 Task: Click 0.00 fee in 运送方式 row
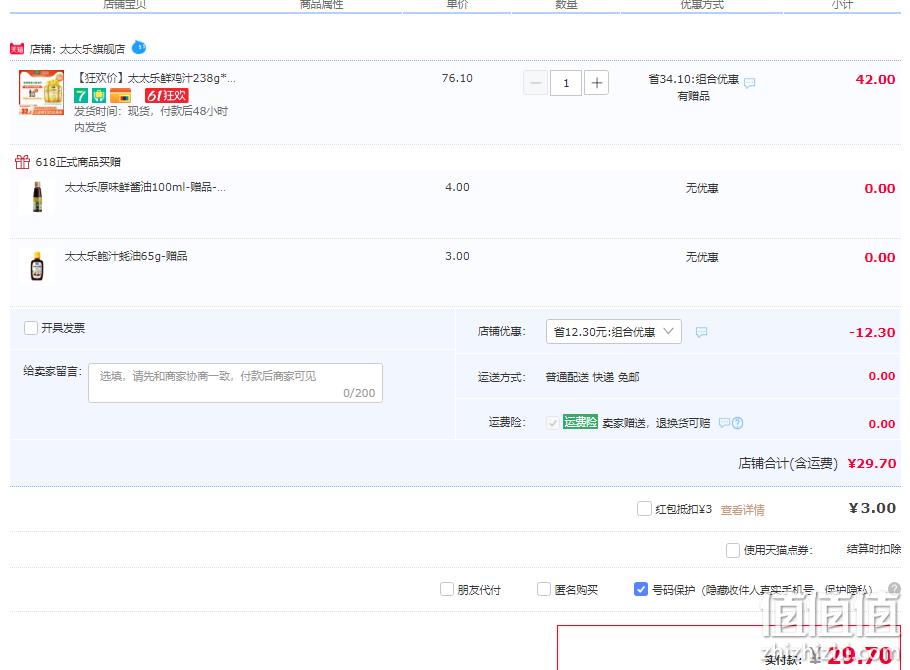click(x=882, y=376)
